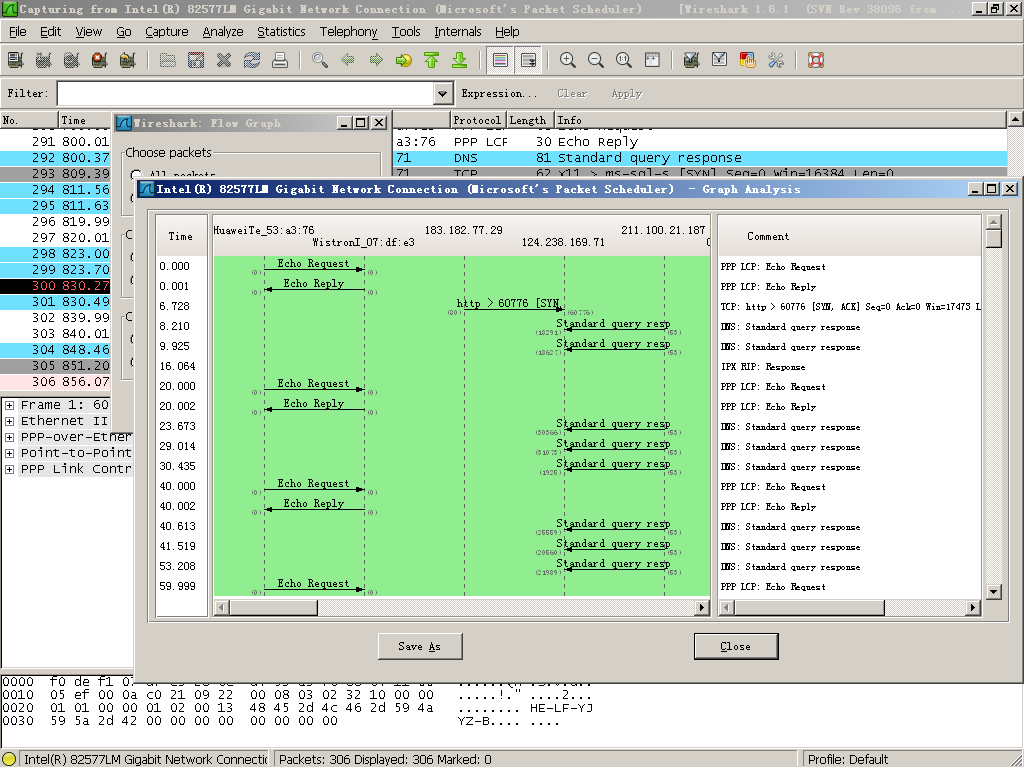Open capture options from the toolbar

[44, 60]
